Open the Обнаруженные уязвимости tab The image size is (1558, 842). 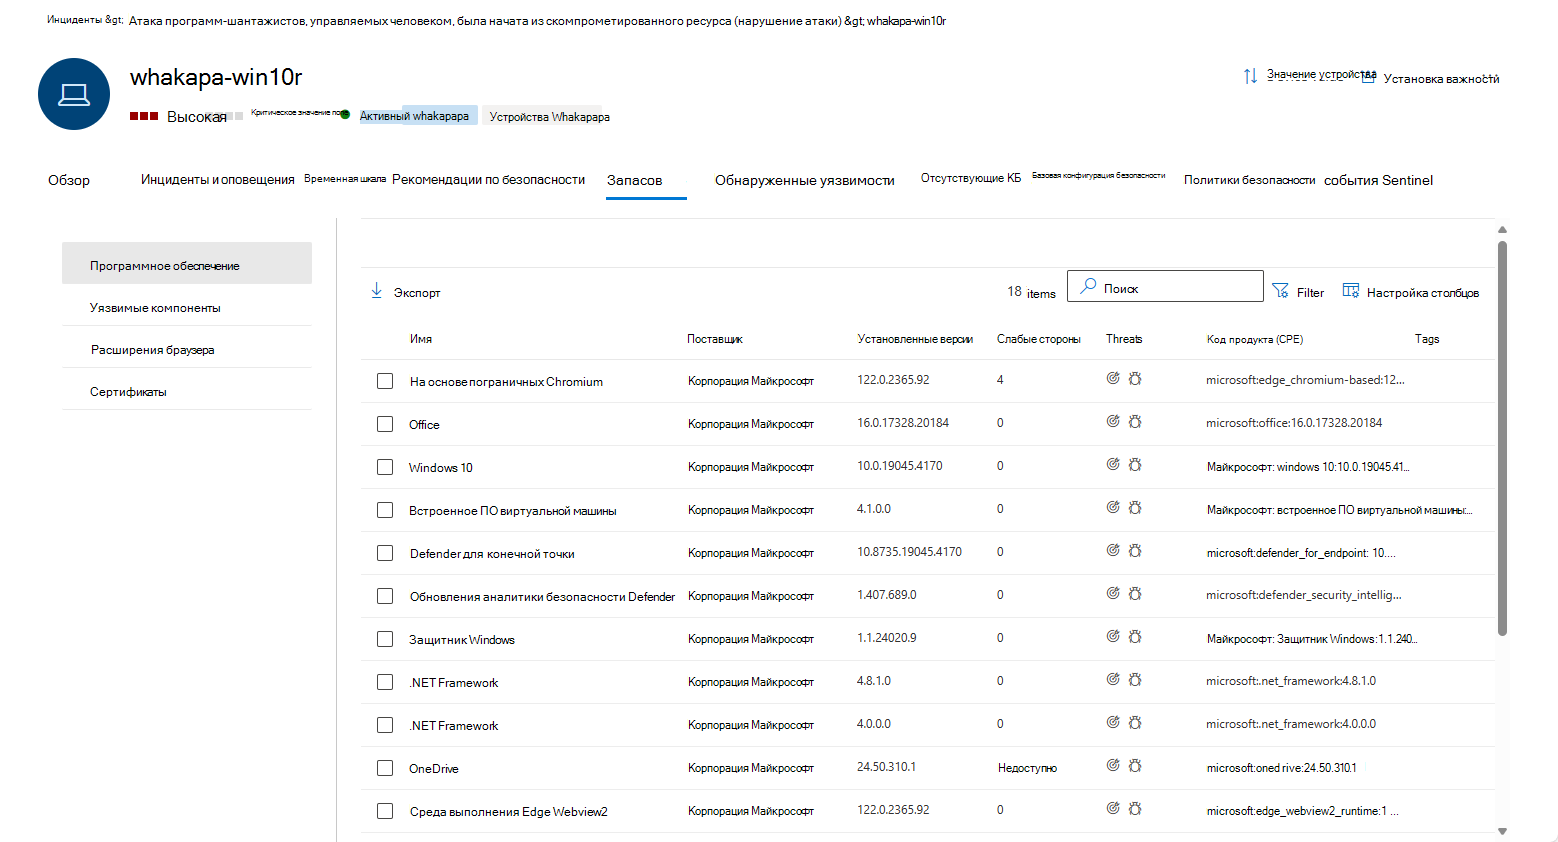(x=805, y=180)
